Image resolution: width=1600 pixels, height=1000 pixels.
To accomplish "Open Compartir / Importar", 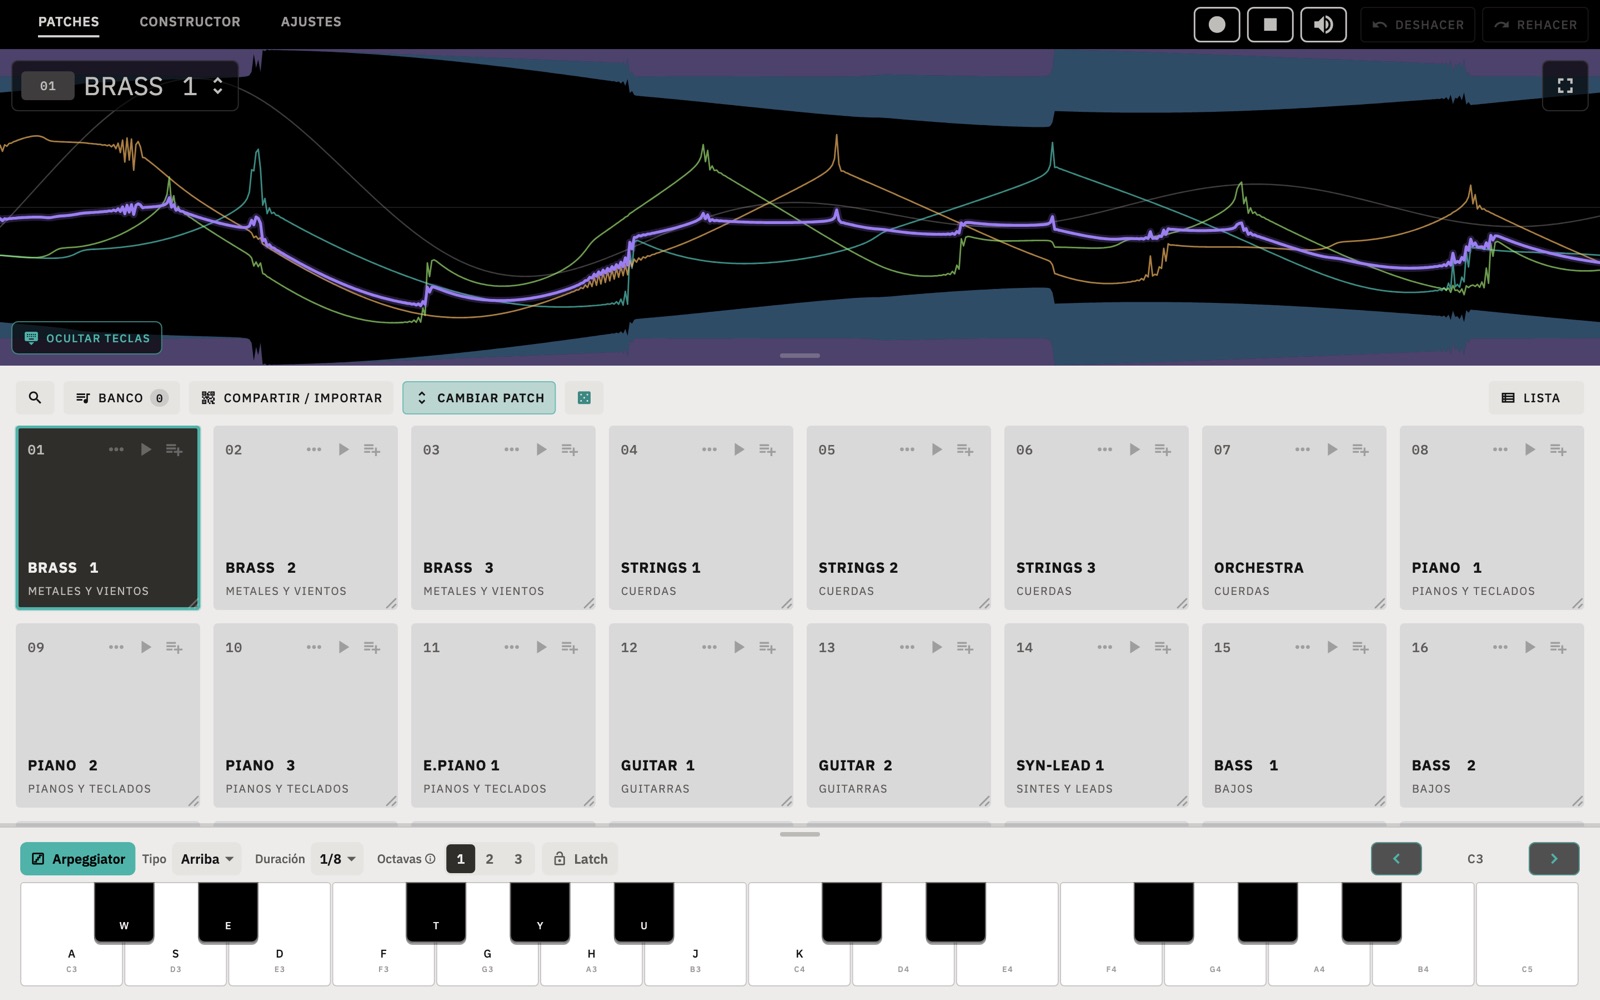I will coord(291,398).
